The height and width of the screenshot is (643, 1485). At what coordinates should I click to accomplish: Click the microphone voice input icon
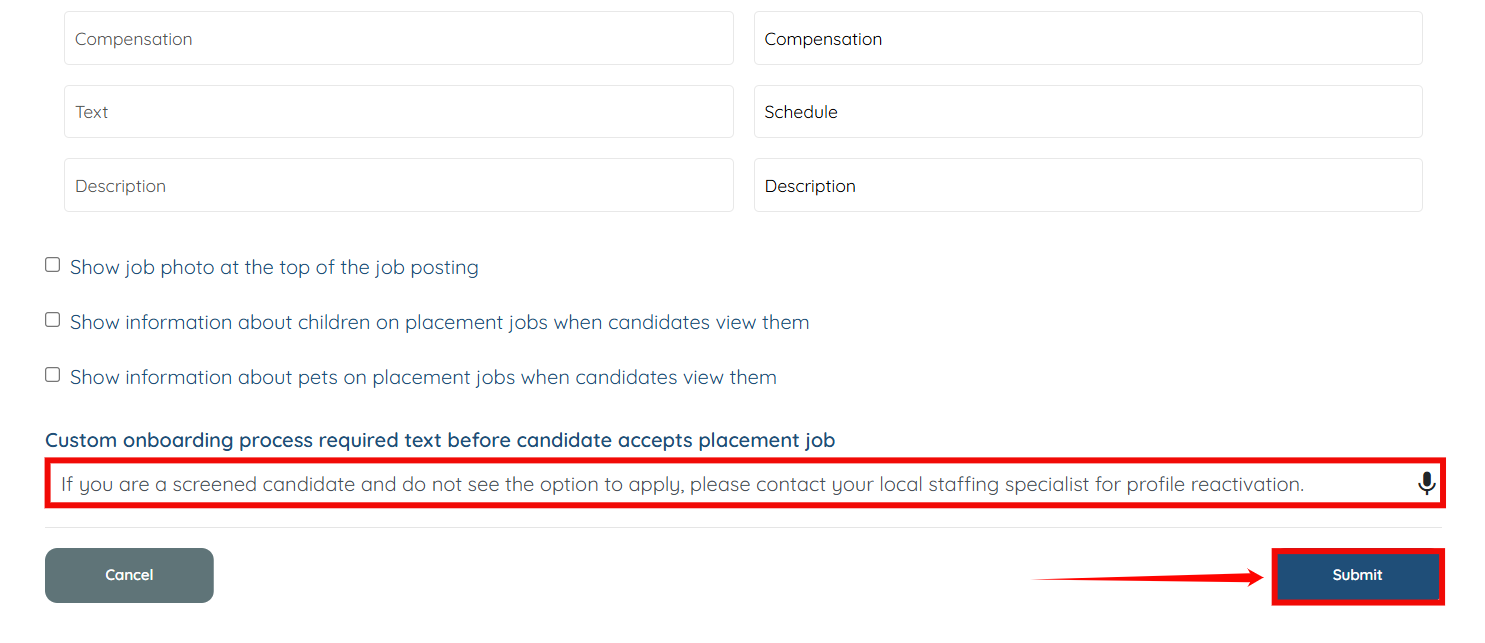(x=1426, y=484)
